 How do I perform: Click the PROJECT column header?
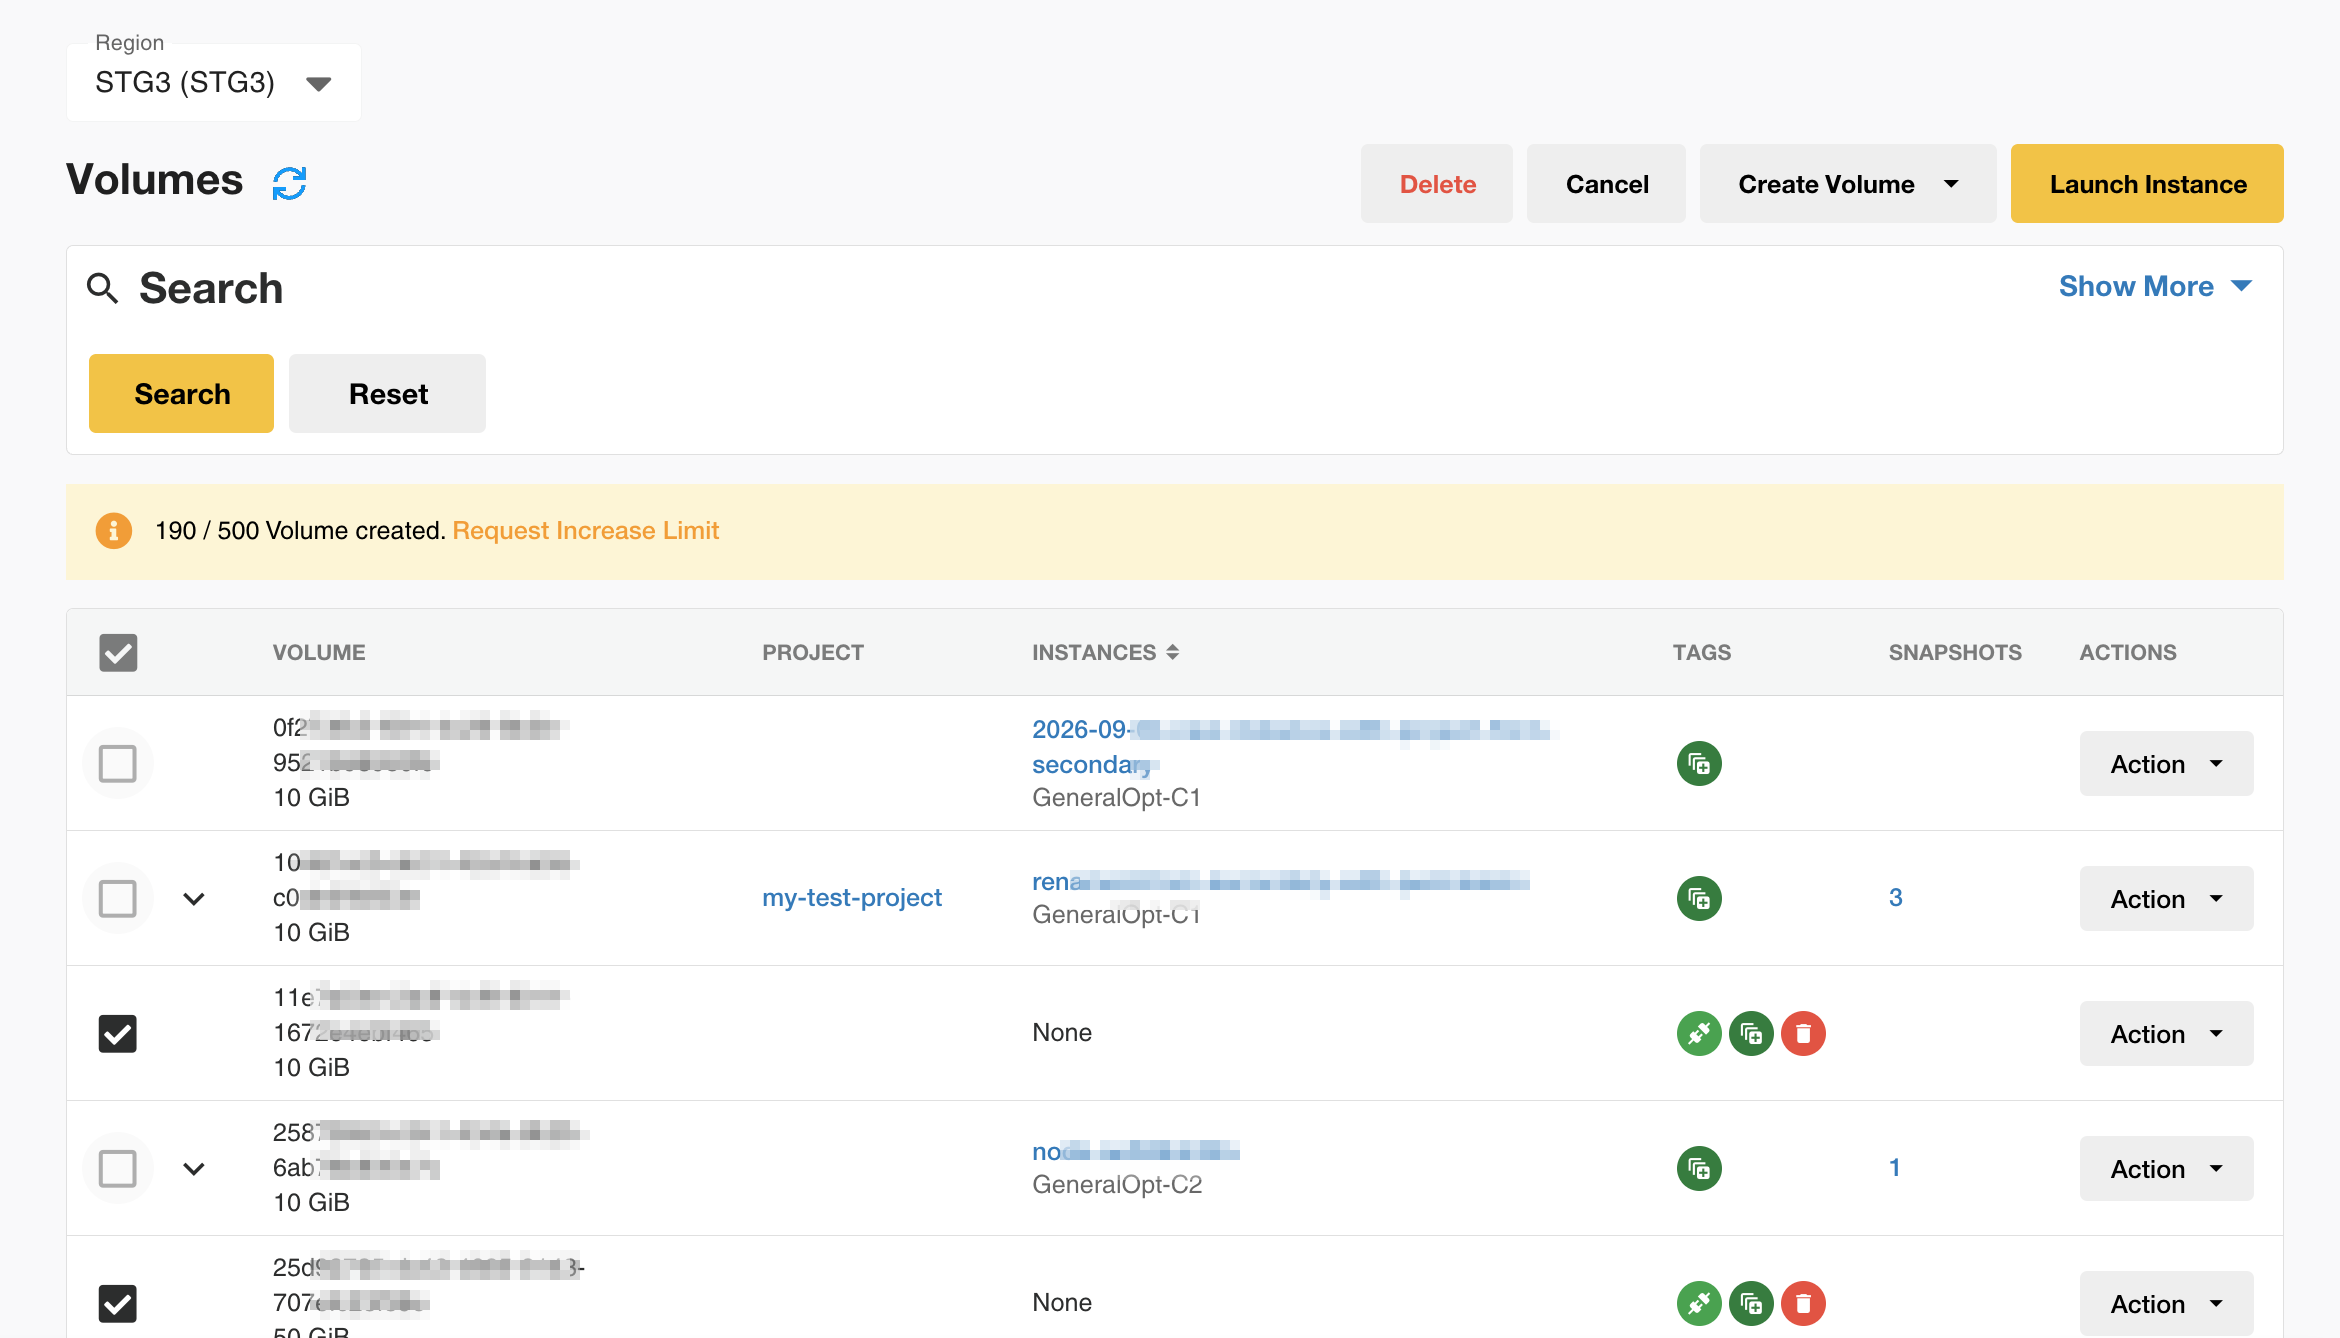pyautogui.click(x=813, y=653)
